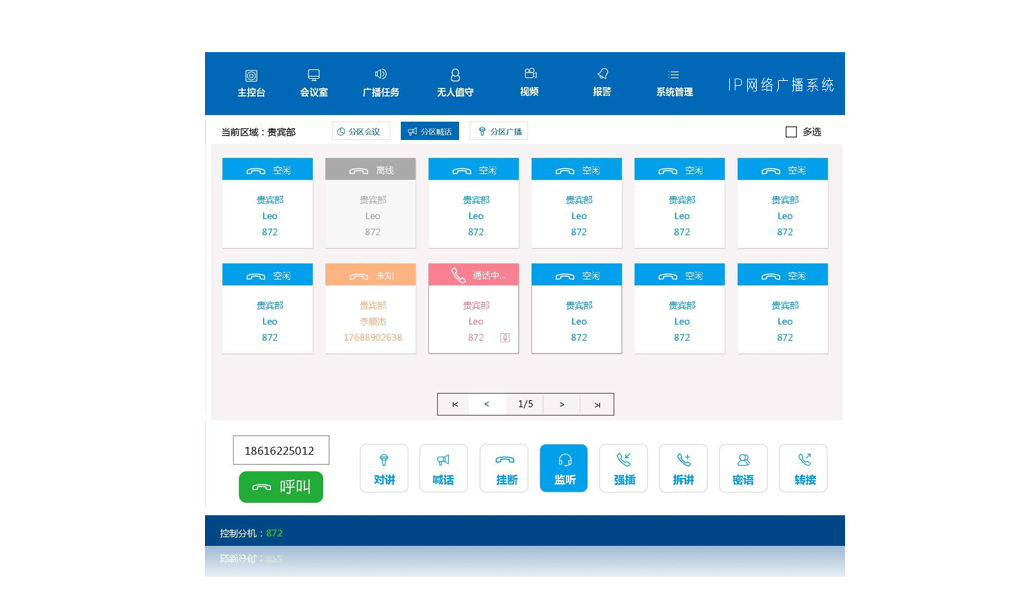Open the 密语 whisper function
The image size is (1030, 600).
(x=743, y=467)
